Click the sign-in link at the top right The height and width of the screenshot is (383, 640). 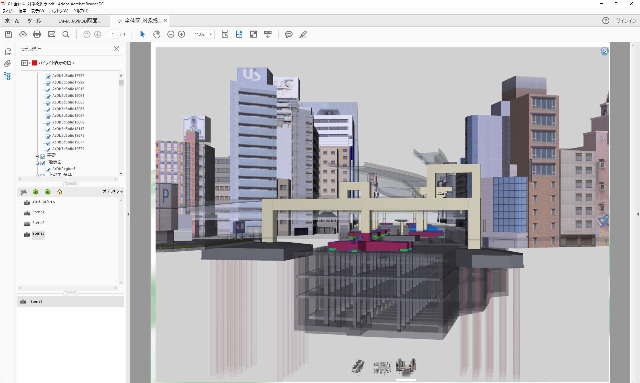(625, 20)
